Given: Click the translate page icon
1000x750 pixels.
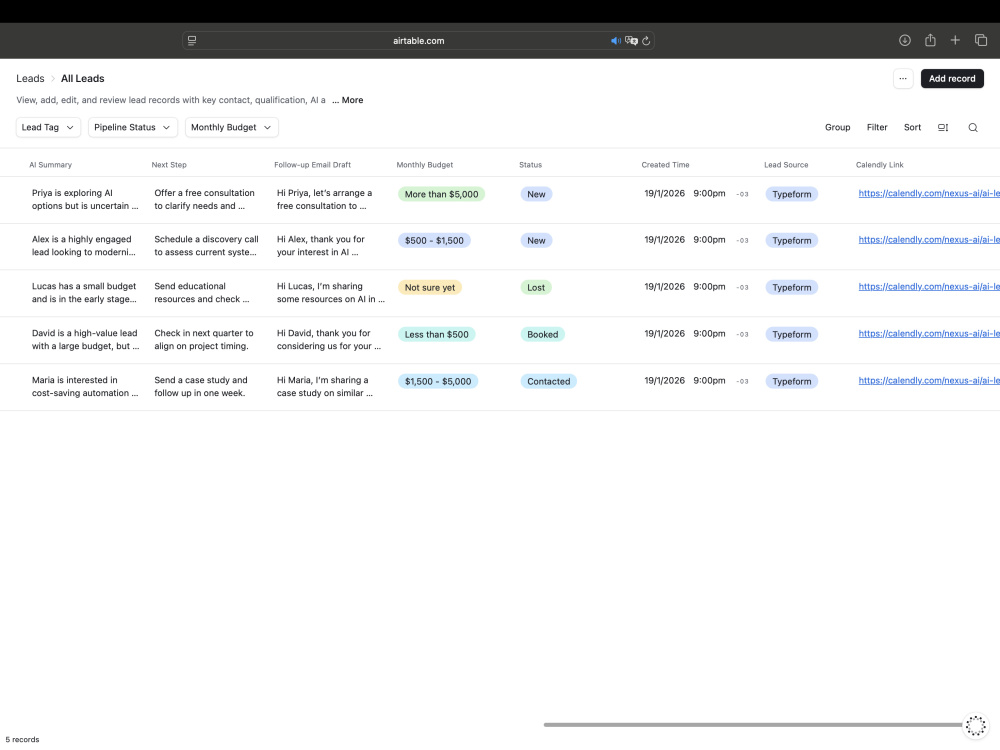Looking at the screenshot, I should [x=631, y=41].
